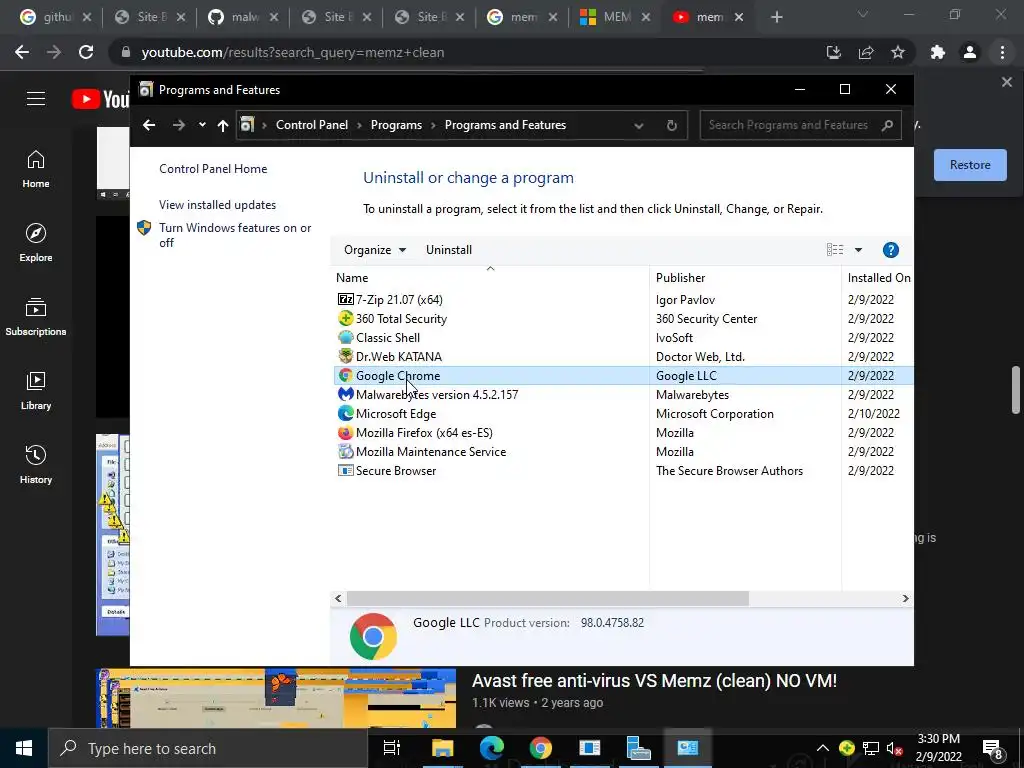Open a new Chrome tab

pos(776,17)
